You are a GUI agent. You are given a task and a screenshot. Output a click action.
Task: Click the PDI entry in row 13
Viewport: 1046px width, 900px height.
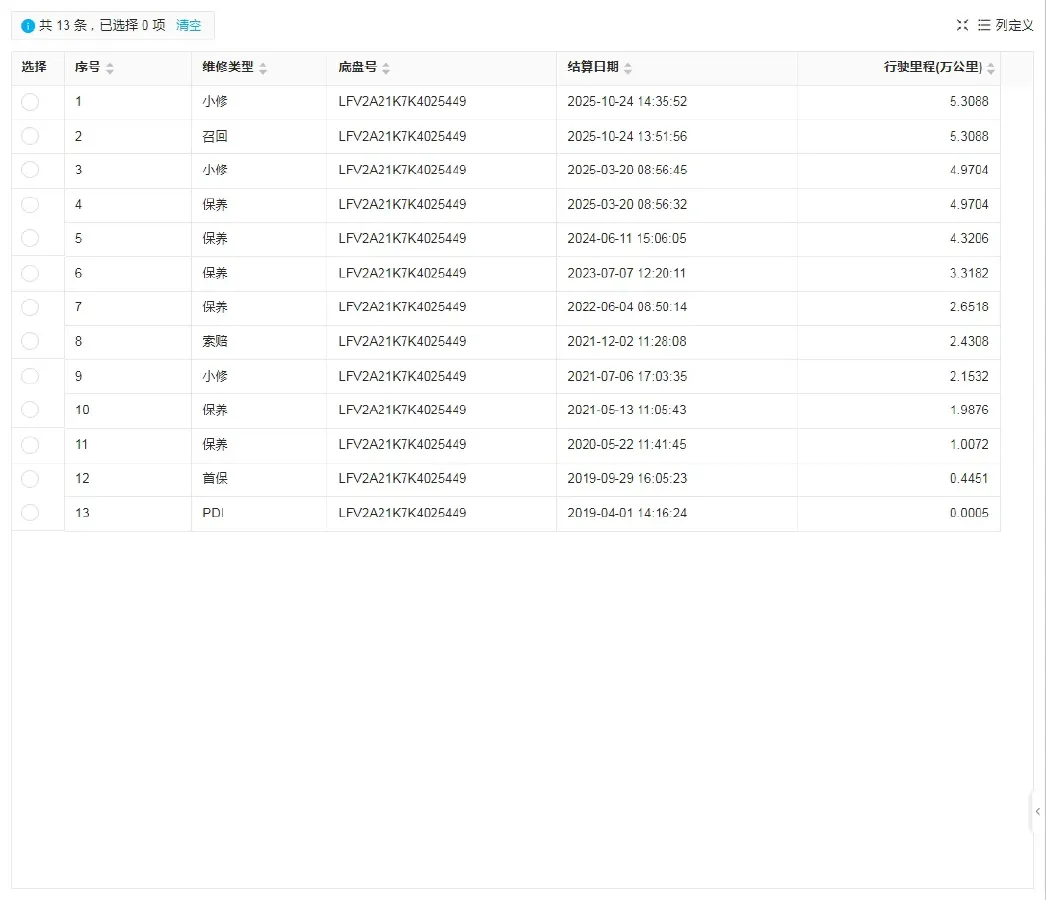click(x=213, y=513)
